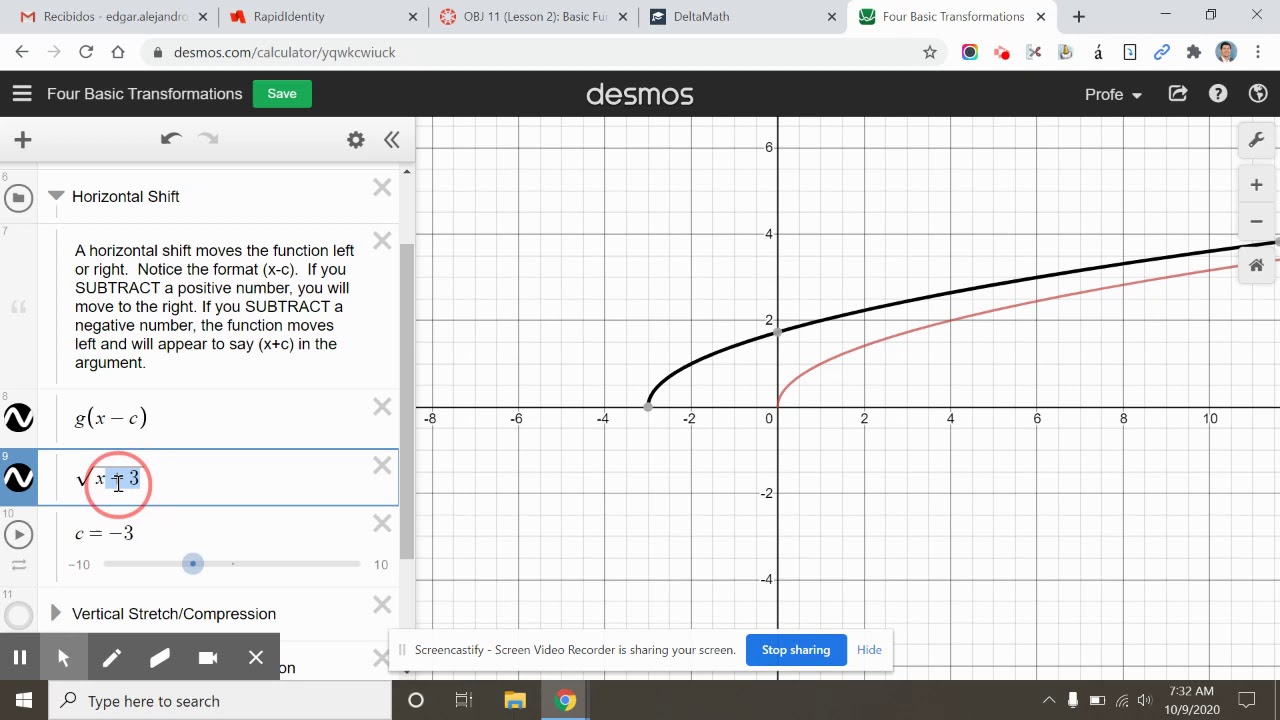Collapse the Horizontal Shift folder

56,196
